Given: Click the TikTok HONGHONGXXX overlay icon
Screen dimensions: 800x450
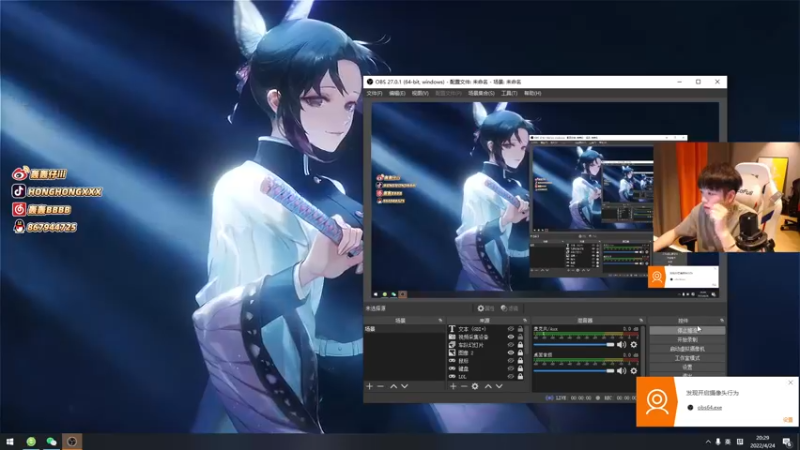Looking at the screenshot, I should (x=19, y=191).
